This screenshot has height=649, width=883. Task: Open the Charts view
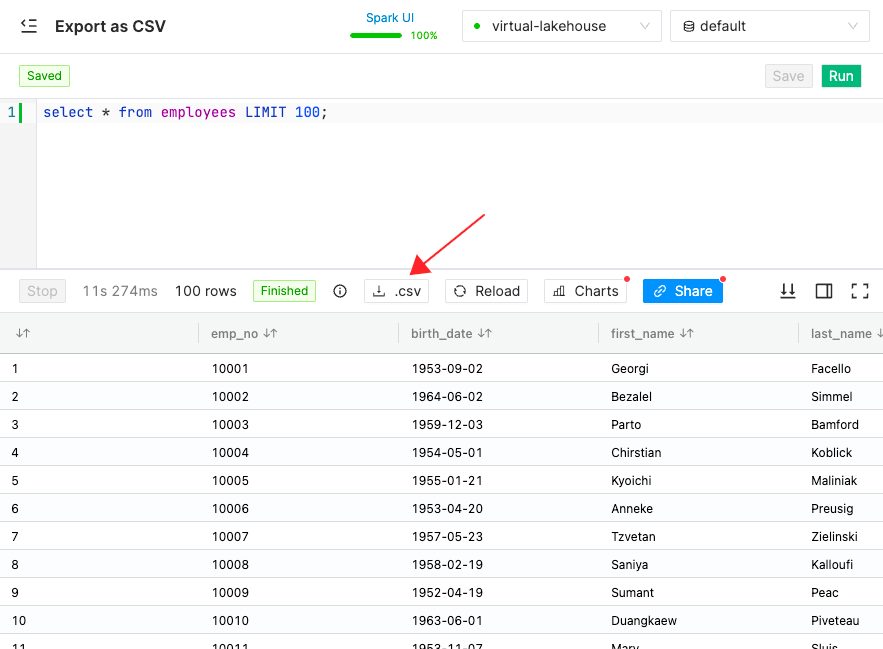click(x=586, y=291)
